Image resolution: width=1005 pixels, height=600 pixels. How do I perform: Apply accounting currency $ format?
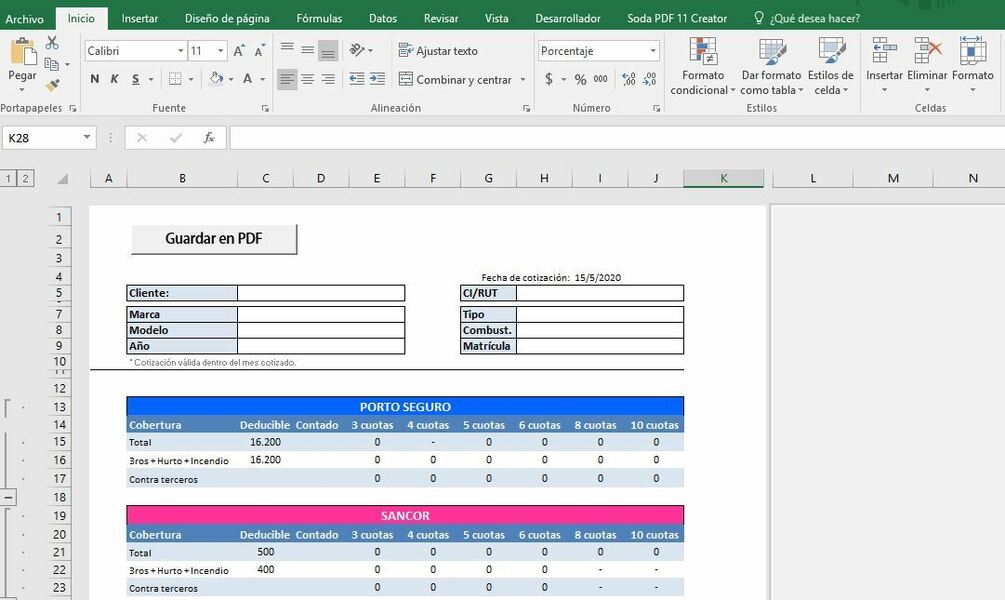(549, 79)
